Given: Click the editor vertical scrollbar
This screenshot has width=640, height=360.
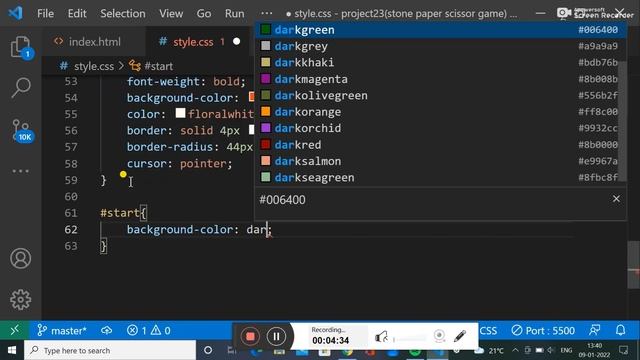Looking at the screenshot, I should point(633,264).
